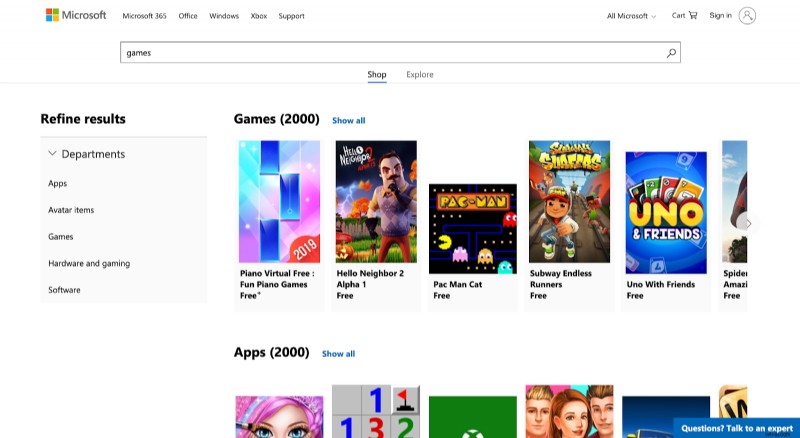Screen dimensions: 800x438
Task: Expand the All Microsoft dropdown
Action: pyautogui.click(x=632, y=16)
